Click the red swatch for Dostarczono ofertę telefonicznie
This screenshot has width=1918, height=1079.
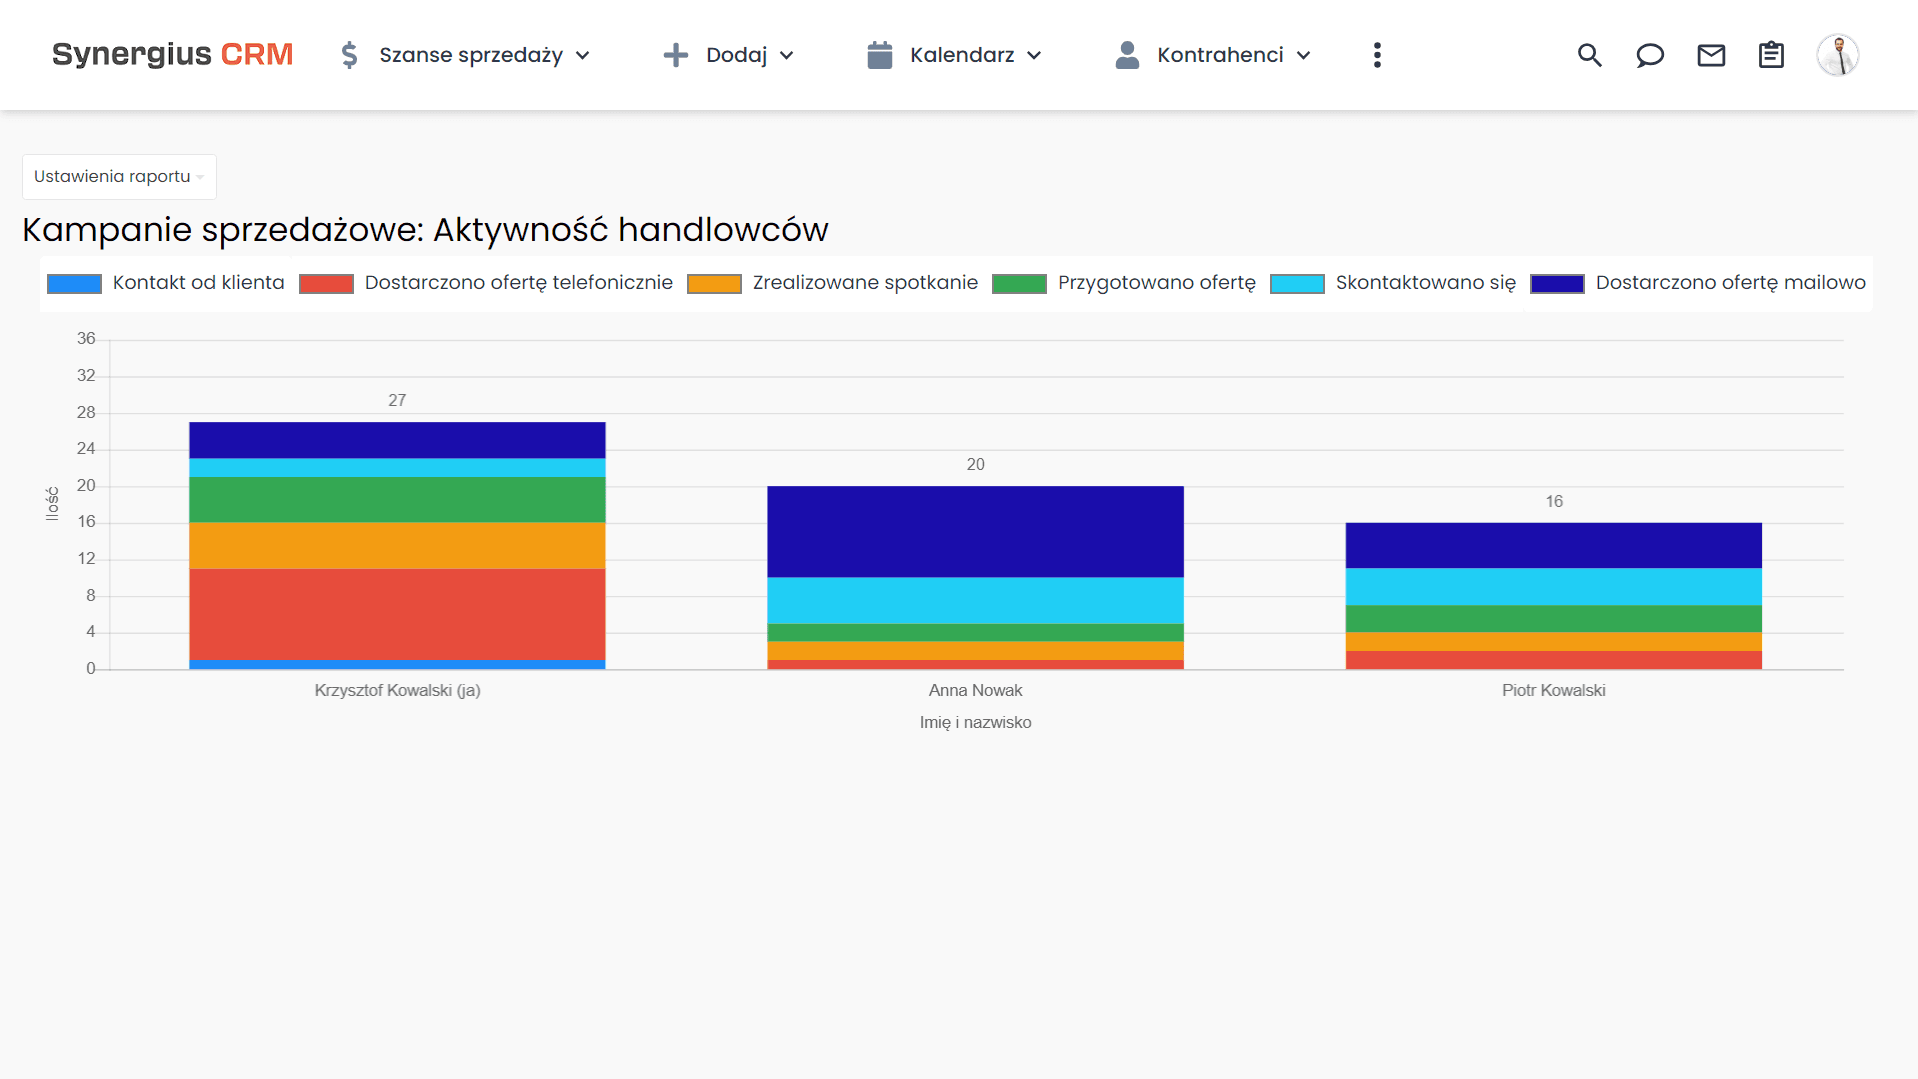click(325, 283)
